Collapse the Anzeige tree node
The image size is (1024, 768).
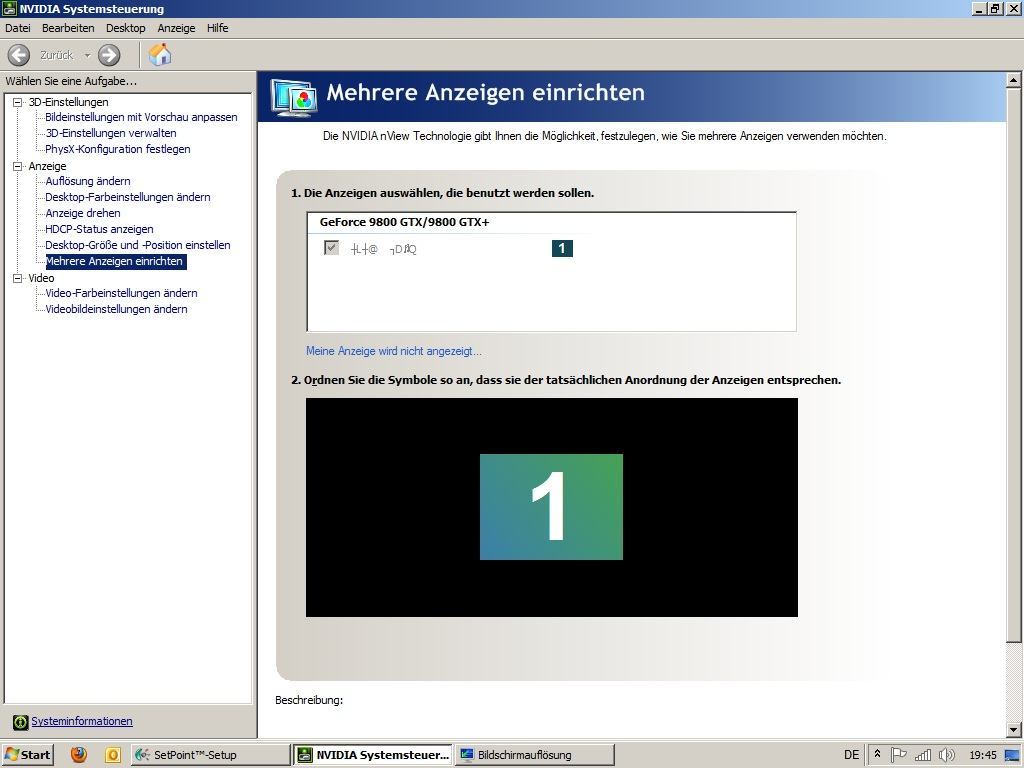point(18,166)
